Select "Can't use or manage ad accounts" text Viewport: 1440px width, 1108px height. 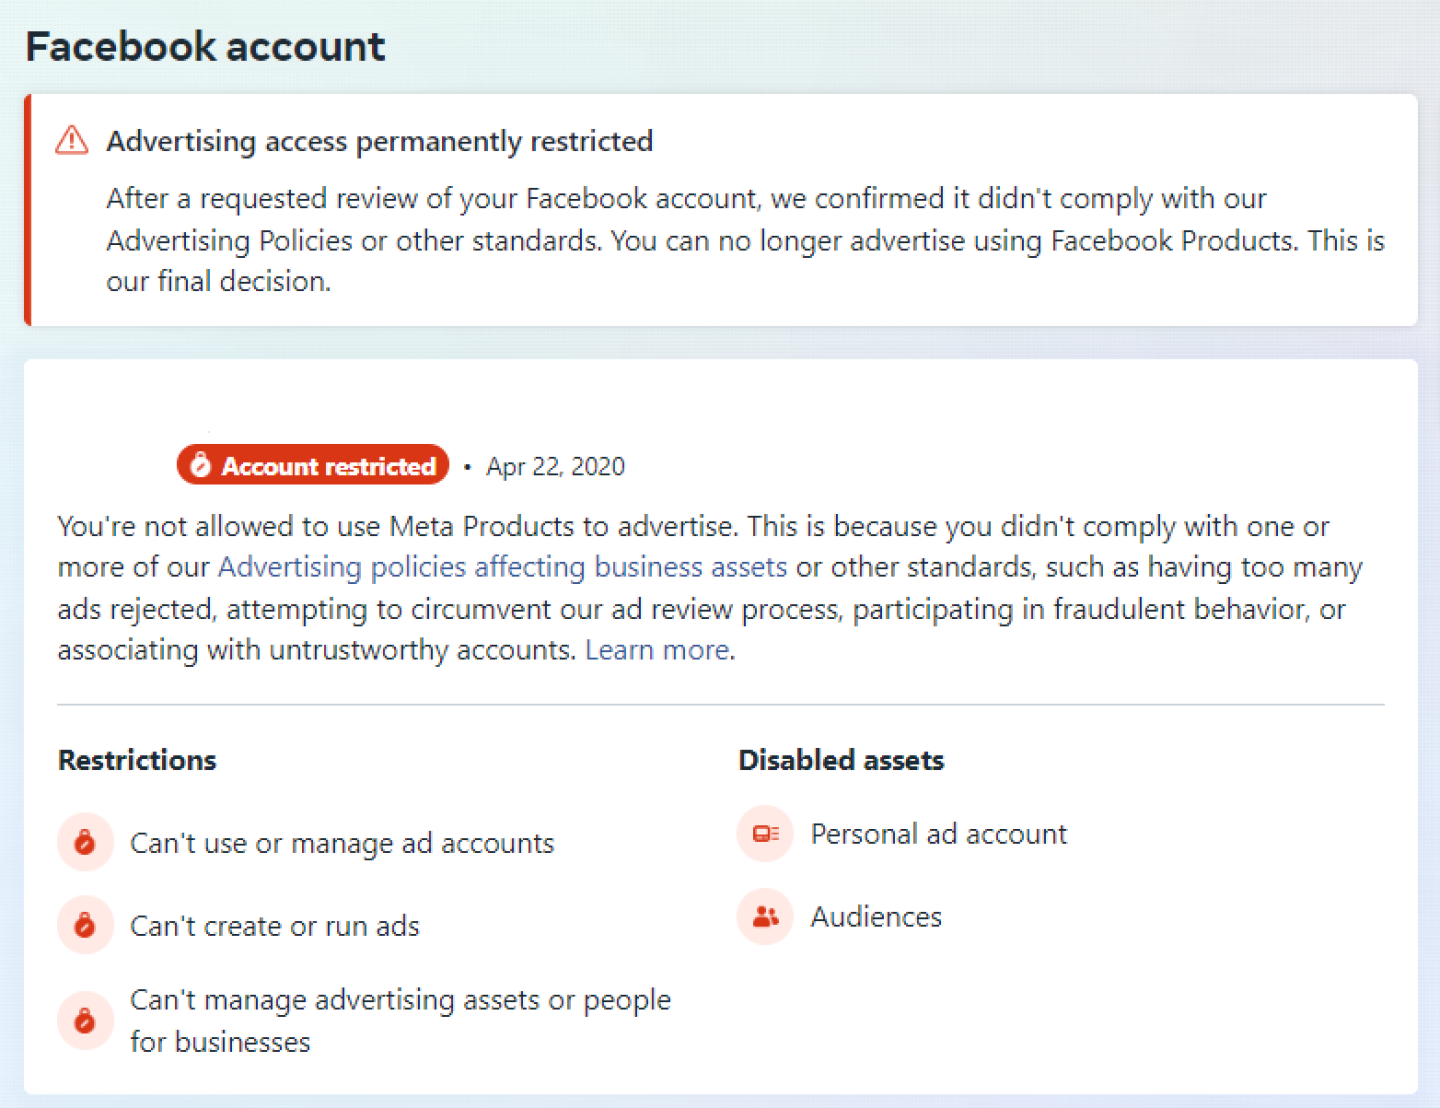pyautogui.click(x=341, y=843)
